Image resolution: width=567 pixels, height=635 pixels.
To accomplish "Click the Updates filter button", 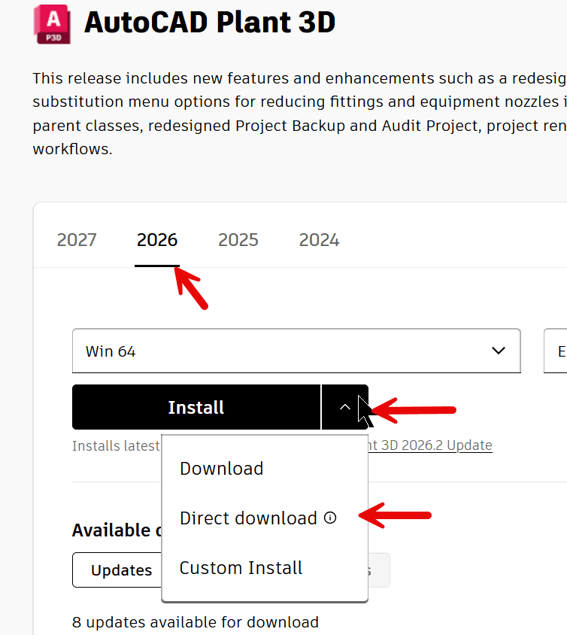I will pos(117,570).
